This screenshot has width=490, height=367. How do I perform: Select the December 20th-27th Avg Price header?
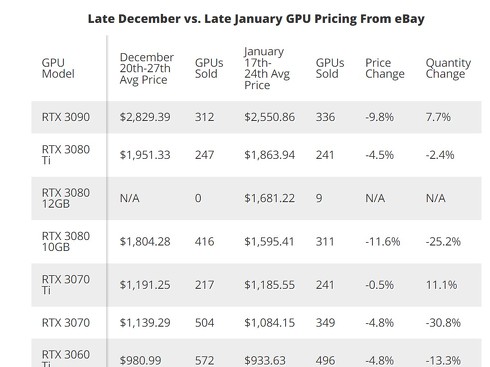point(147,68)
